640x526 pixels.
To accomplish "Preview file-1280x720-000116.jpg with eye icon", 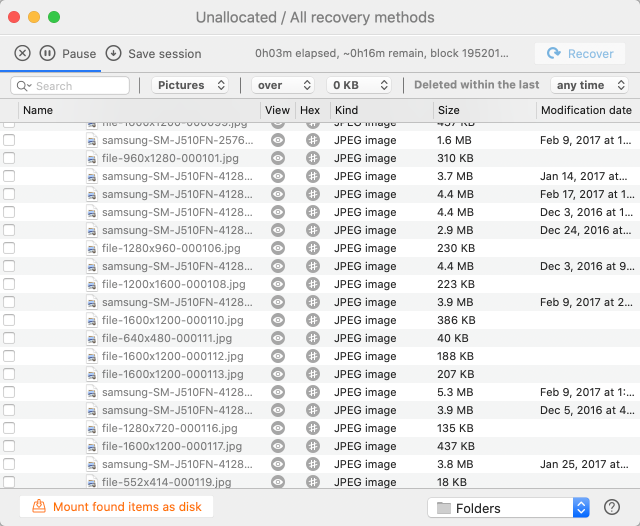I will (278, 428).
